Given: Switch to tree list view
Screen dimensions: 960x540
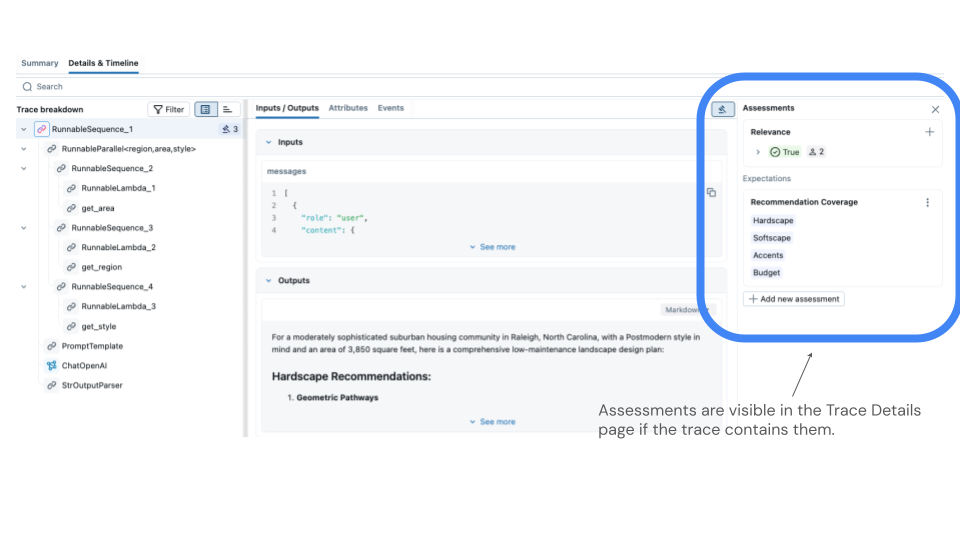Looking at the screenshot, I should pos(205,109).
